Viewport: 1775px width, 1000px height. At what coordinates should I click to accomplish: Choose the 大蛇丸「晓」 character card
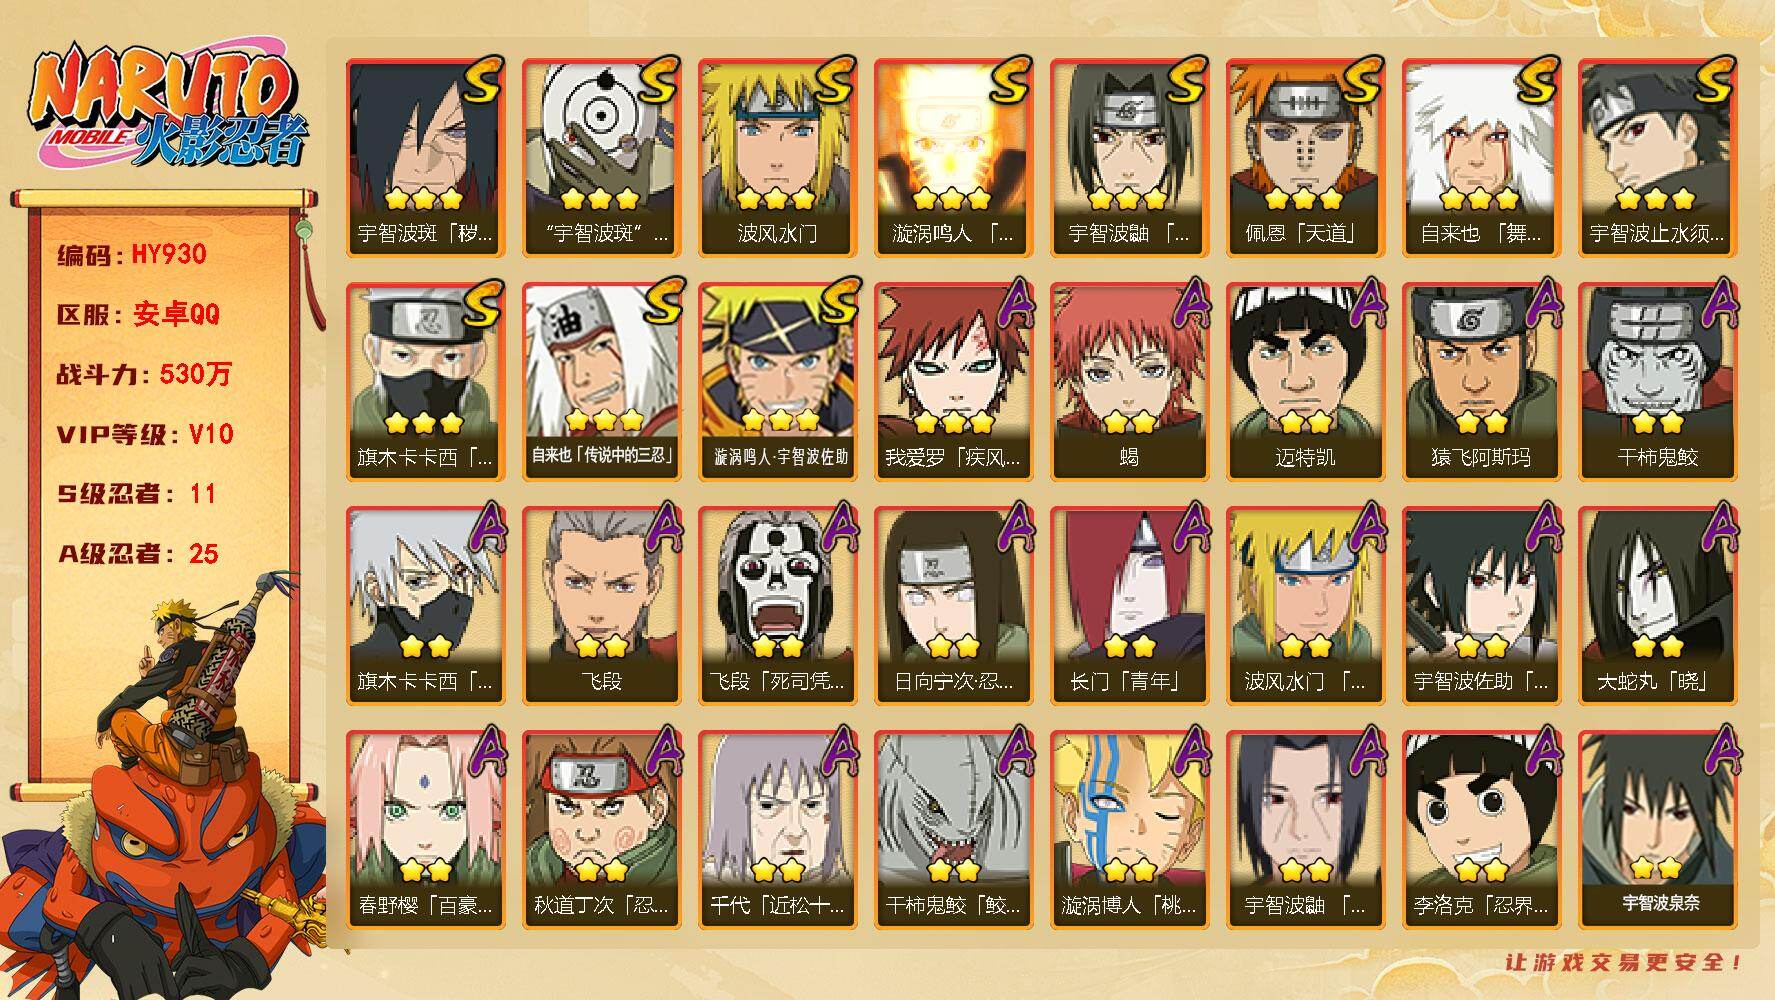[1657, 605]
